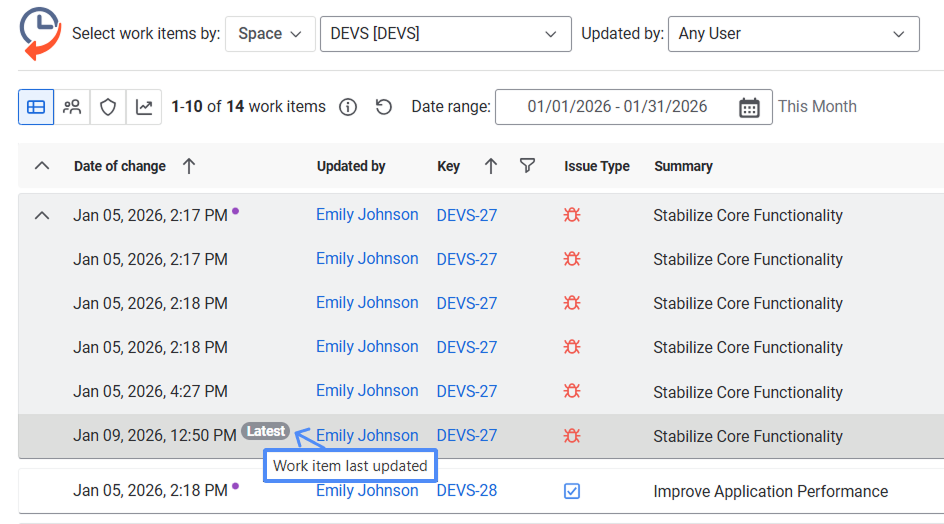Collapse the DEVS-27 history group
This screenshot has width=944, height=524.
point(42,215)
